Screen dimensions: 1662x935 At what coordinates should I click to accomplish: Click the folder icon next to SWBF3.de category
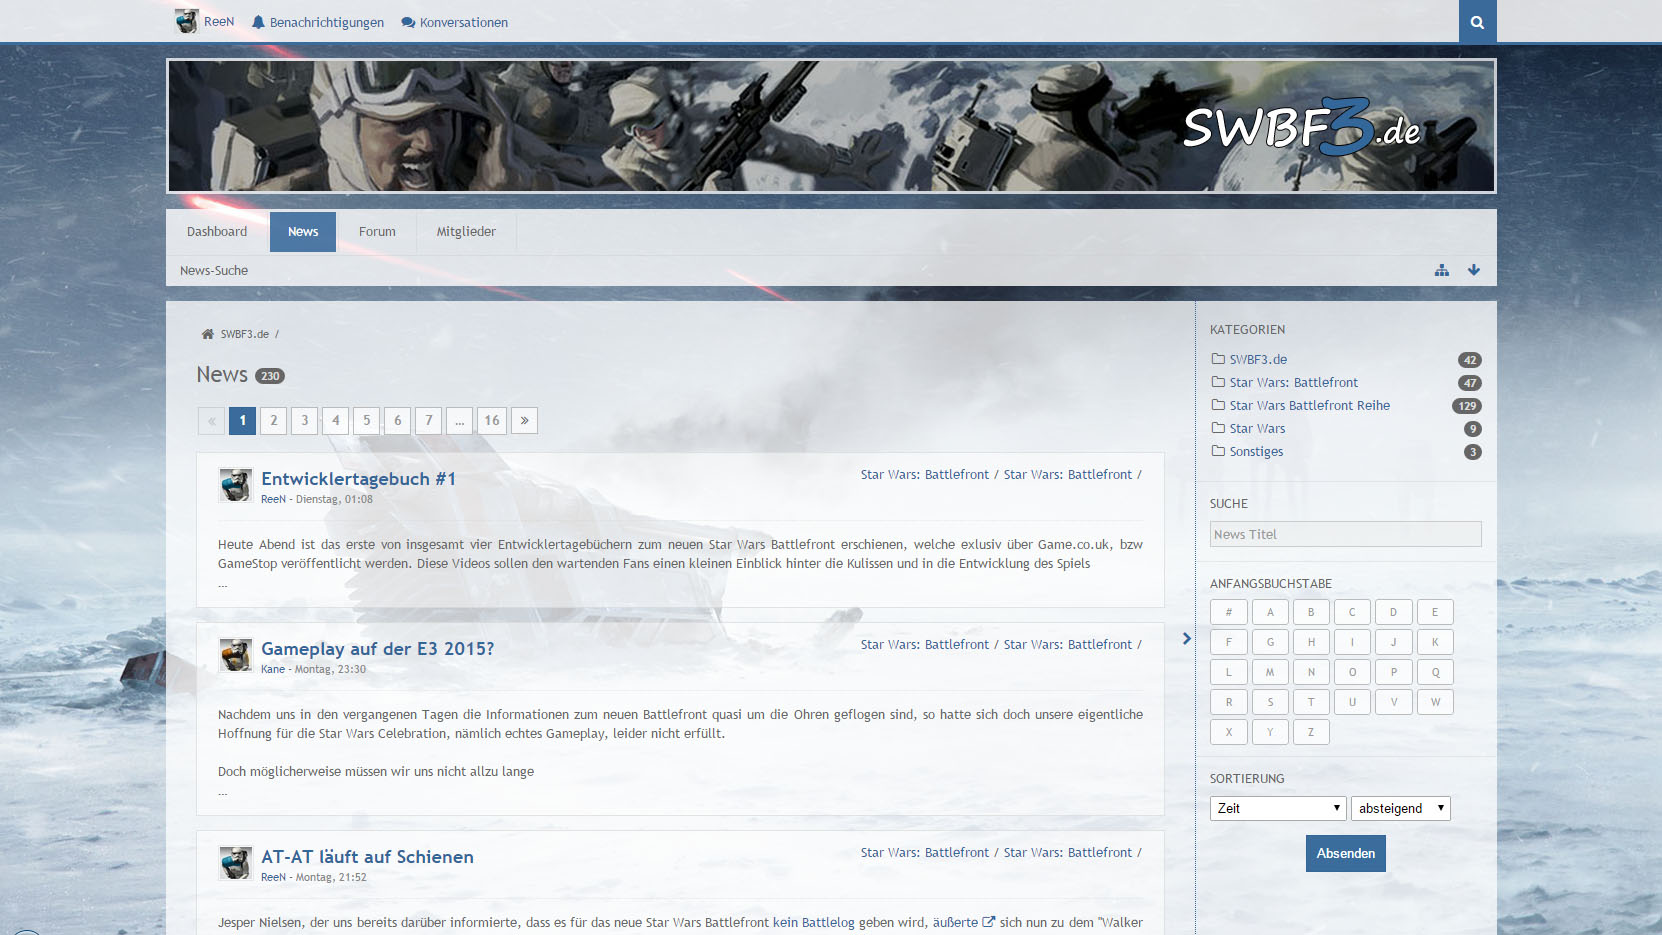tap(1218, 358)
